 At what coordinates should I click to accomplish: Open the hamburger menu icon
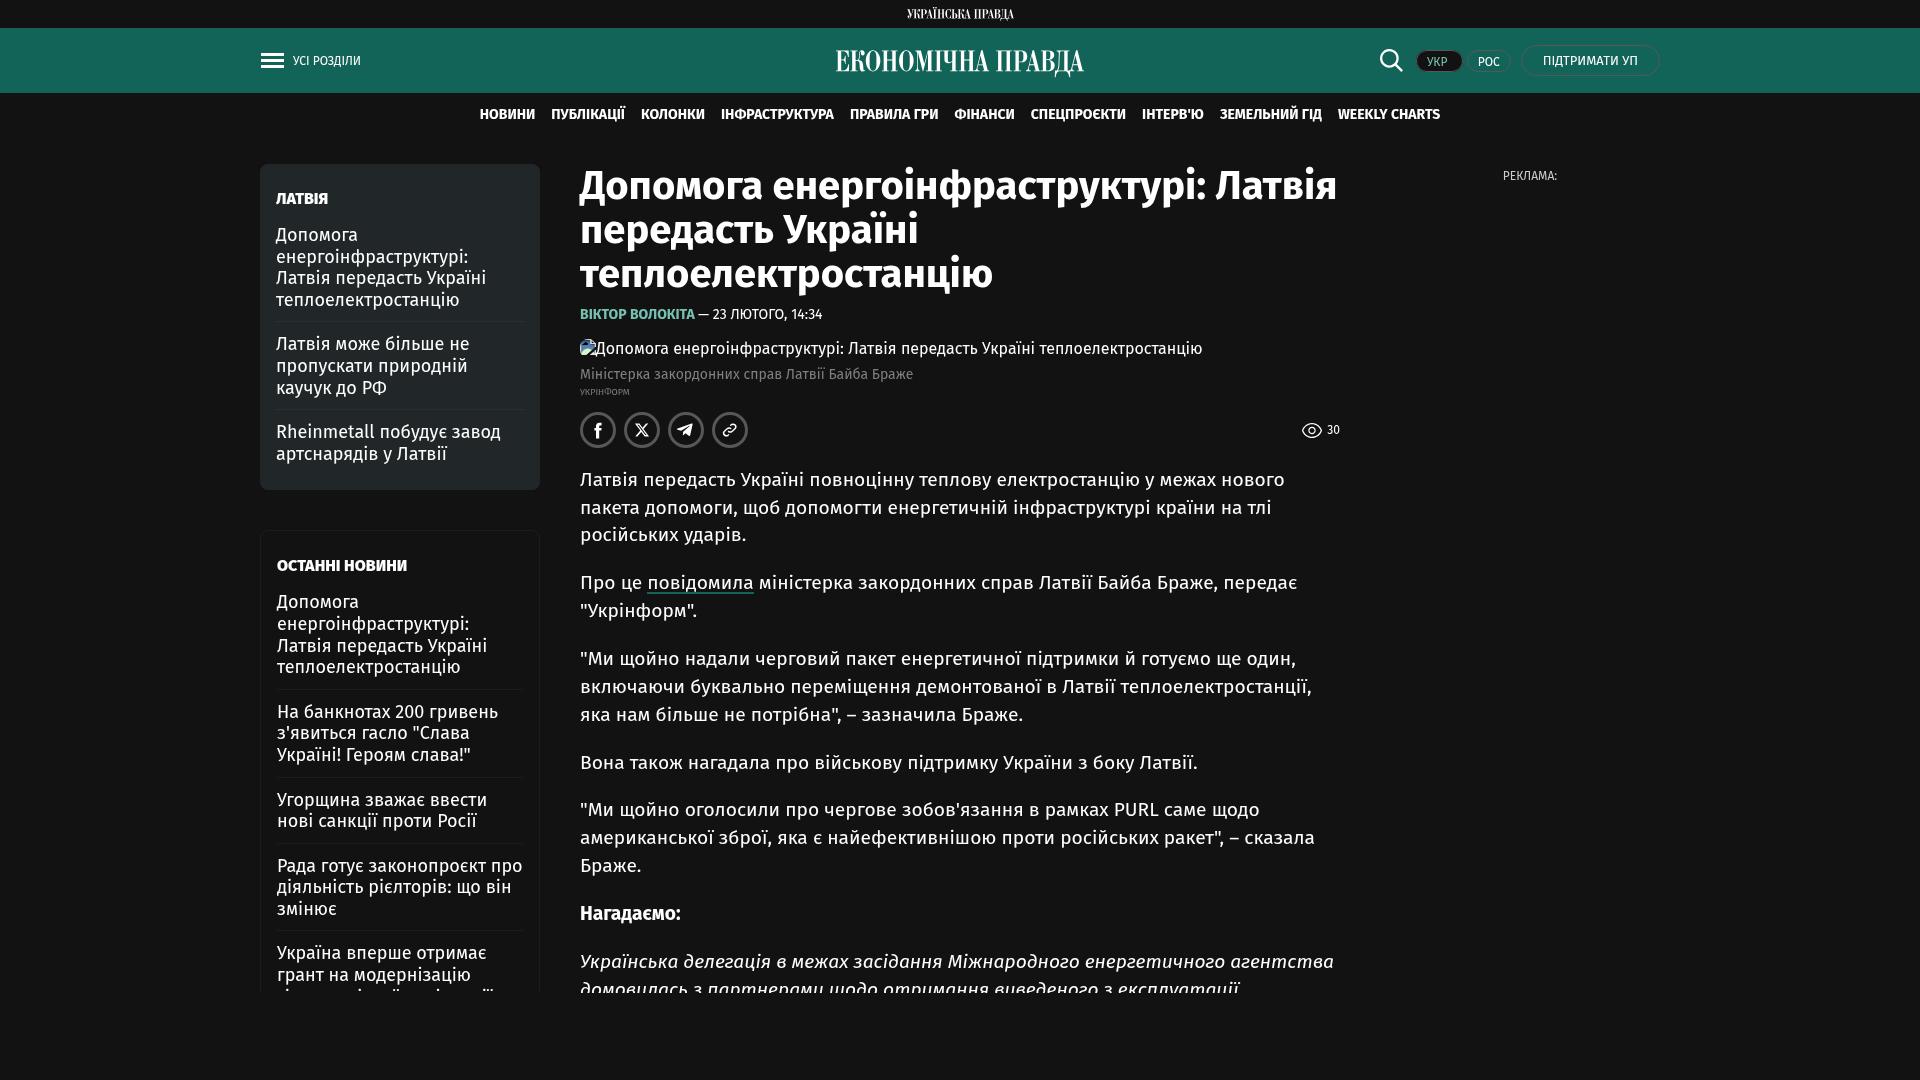[272, 61]
